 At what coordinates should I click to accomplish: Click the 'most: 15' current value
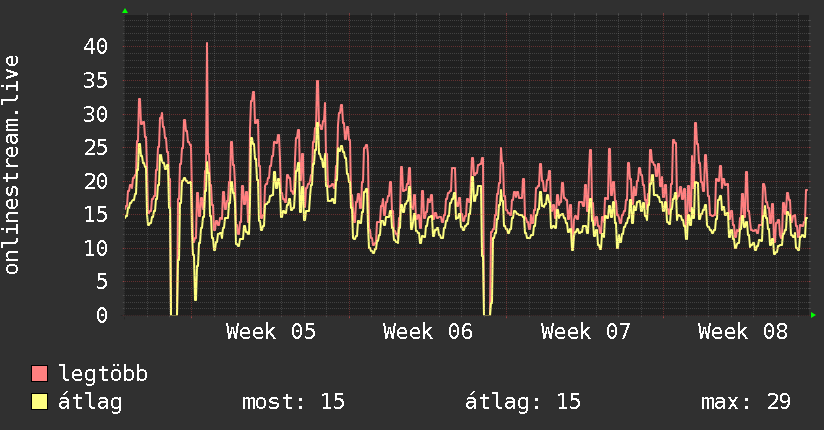293,402
